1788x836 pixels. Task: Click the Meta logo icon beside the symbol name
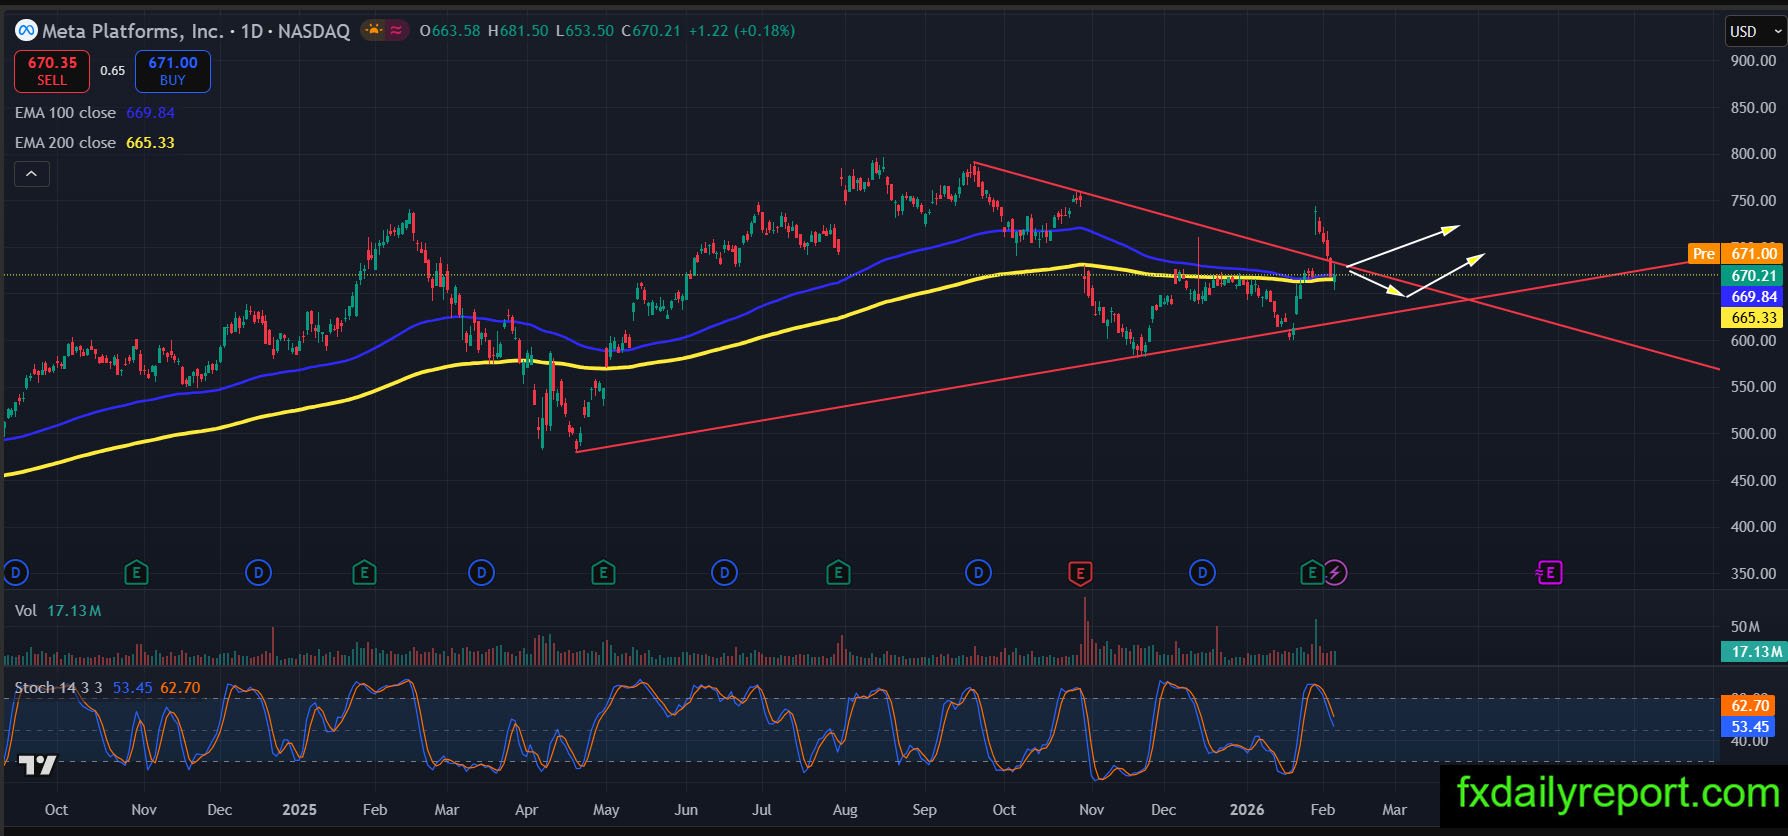point(26,31)
